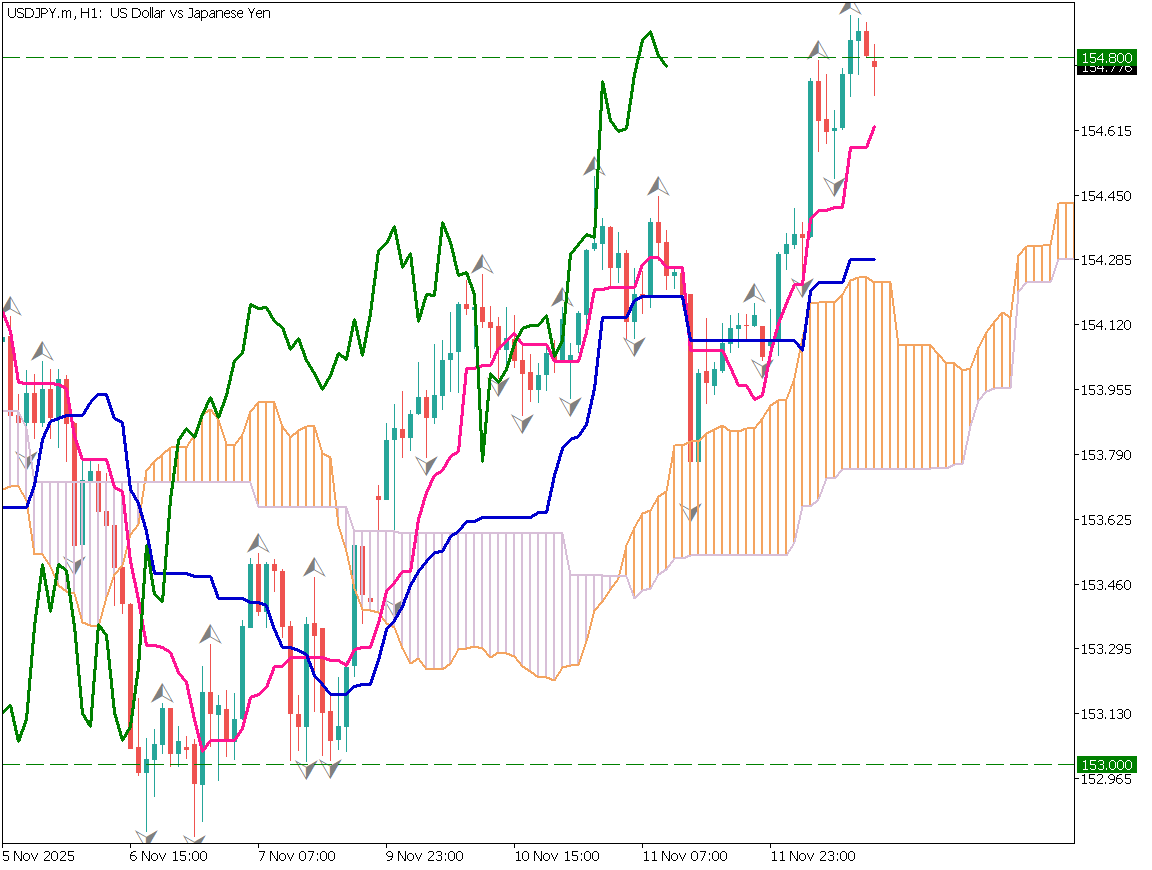Click the 11 Nov 23:00 time label
Viewport: 1152px width, 870px height.
click(x=812, y=856)
